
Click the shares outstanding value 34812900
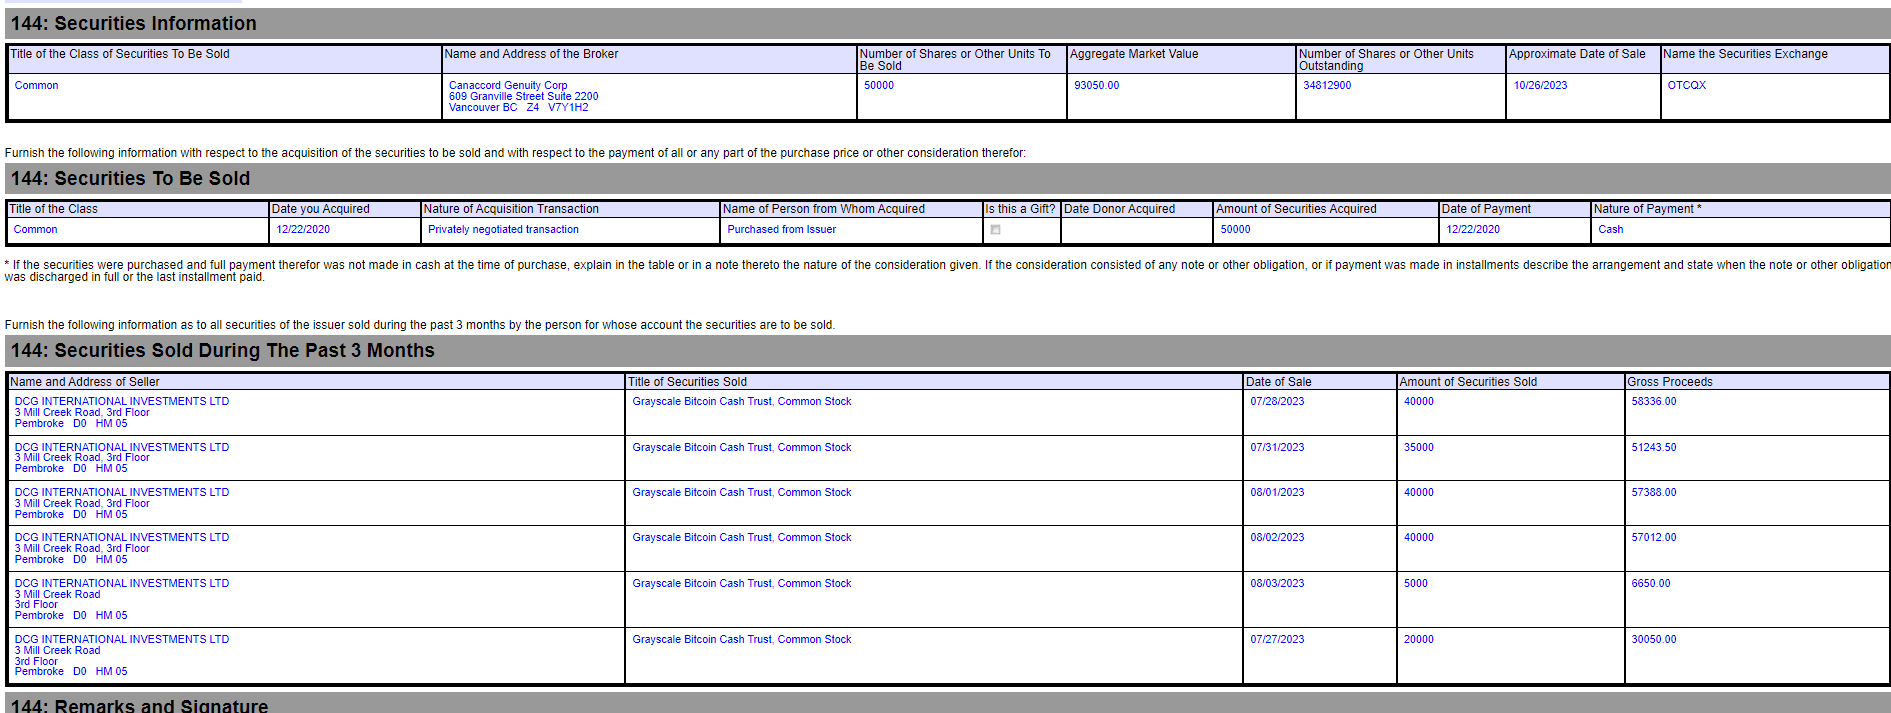pos(1326,86)
